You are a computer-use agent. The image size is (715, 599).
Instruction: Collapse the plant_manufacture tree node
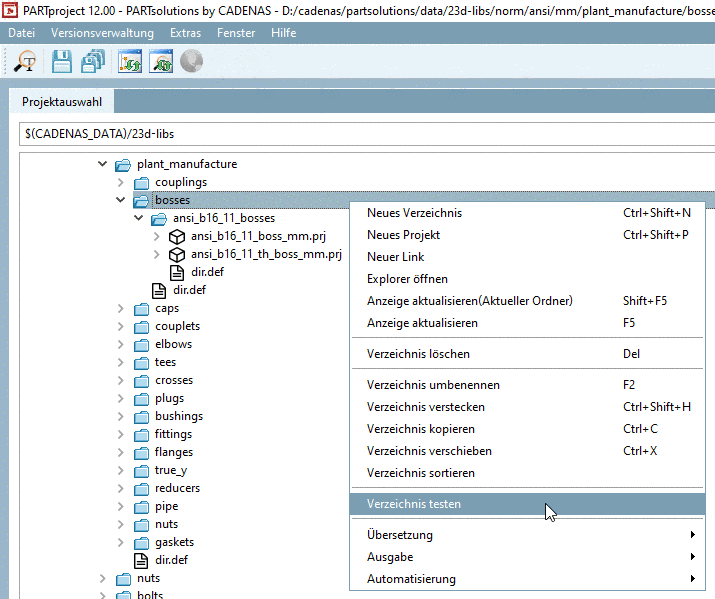click(103, 164)
